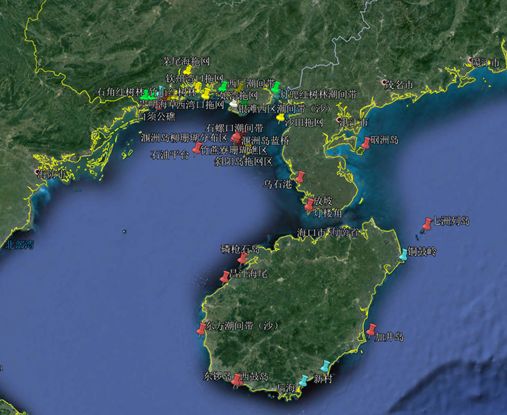The width and height of the screenshot is (507, 415).
Task: Click the 石角红树林 label
Action: tap(120, 91)
